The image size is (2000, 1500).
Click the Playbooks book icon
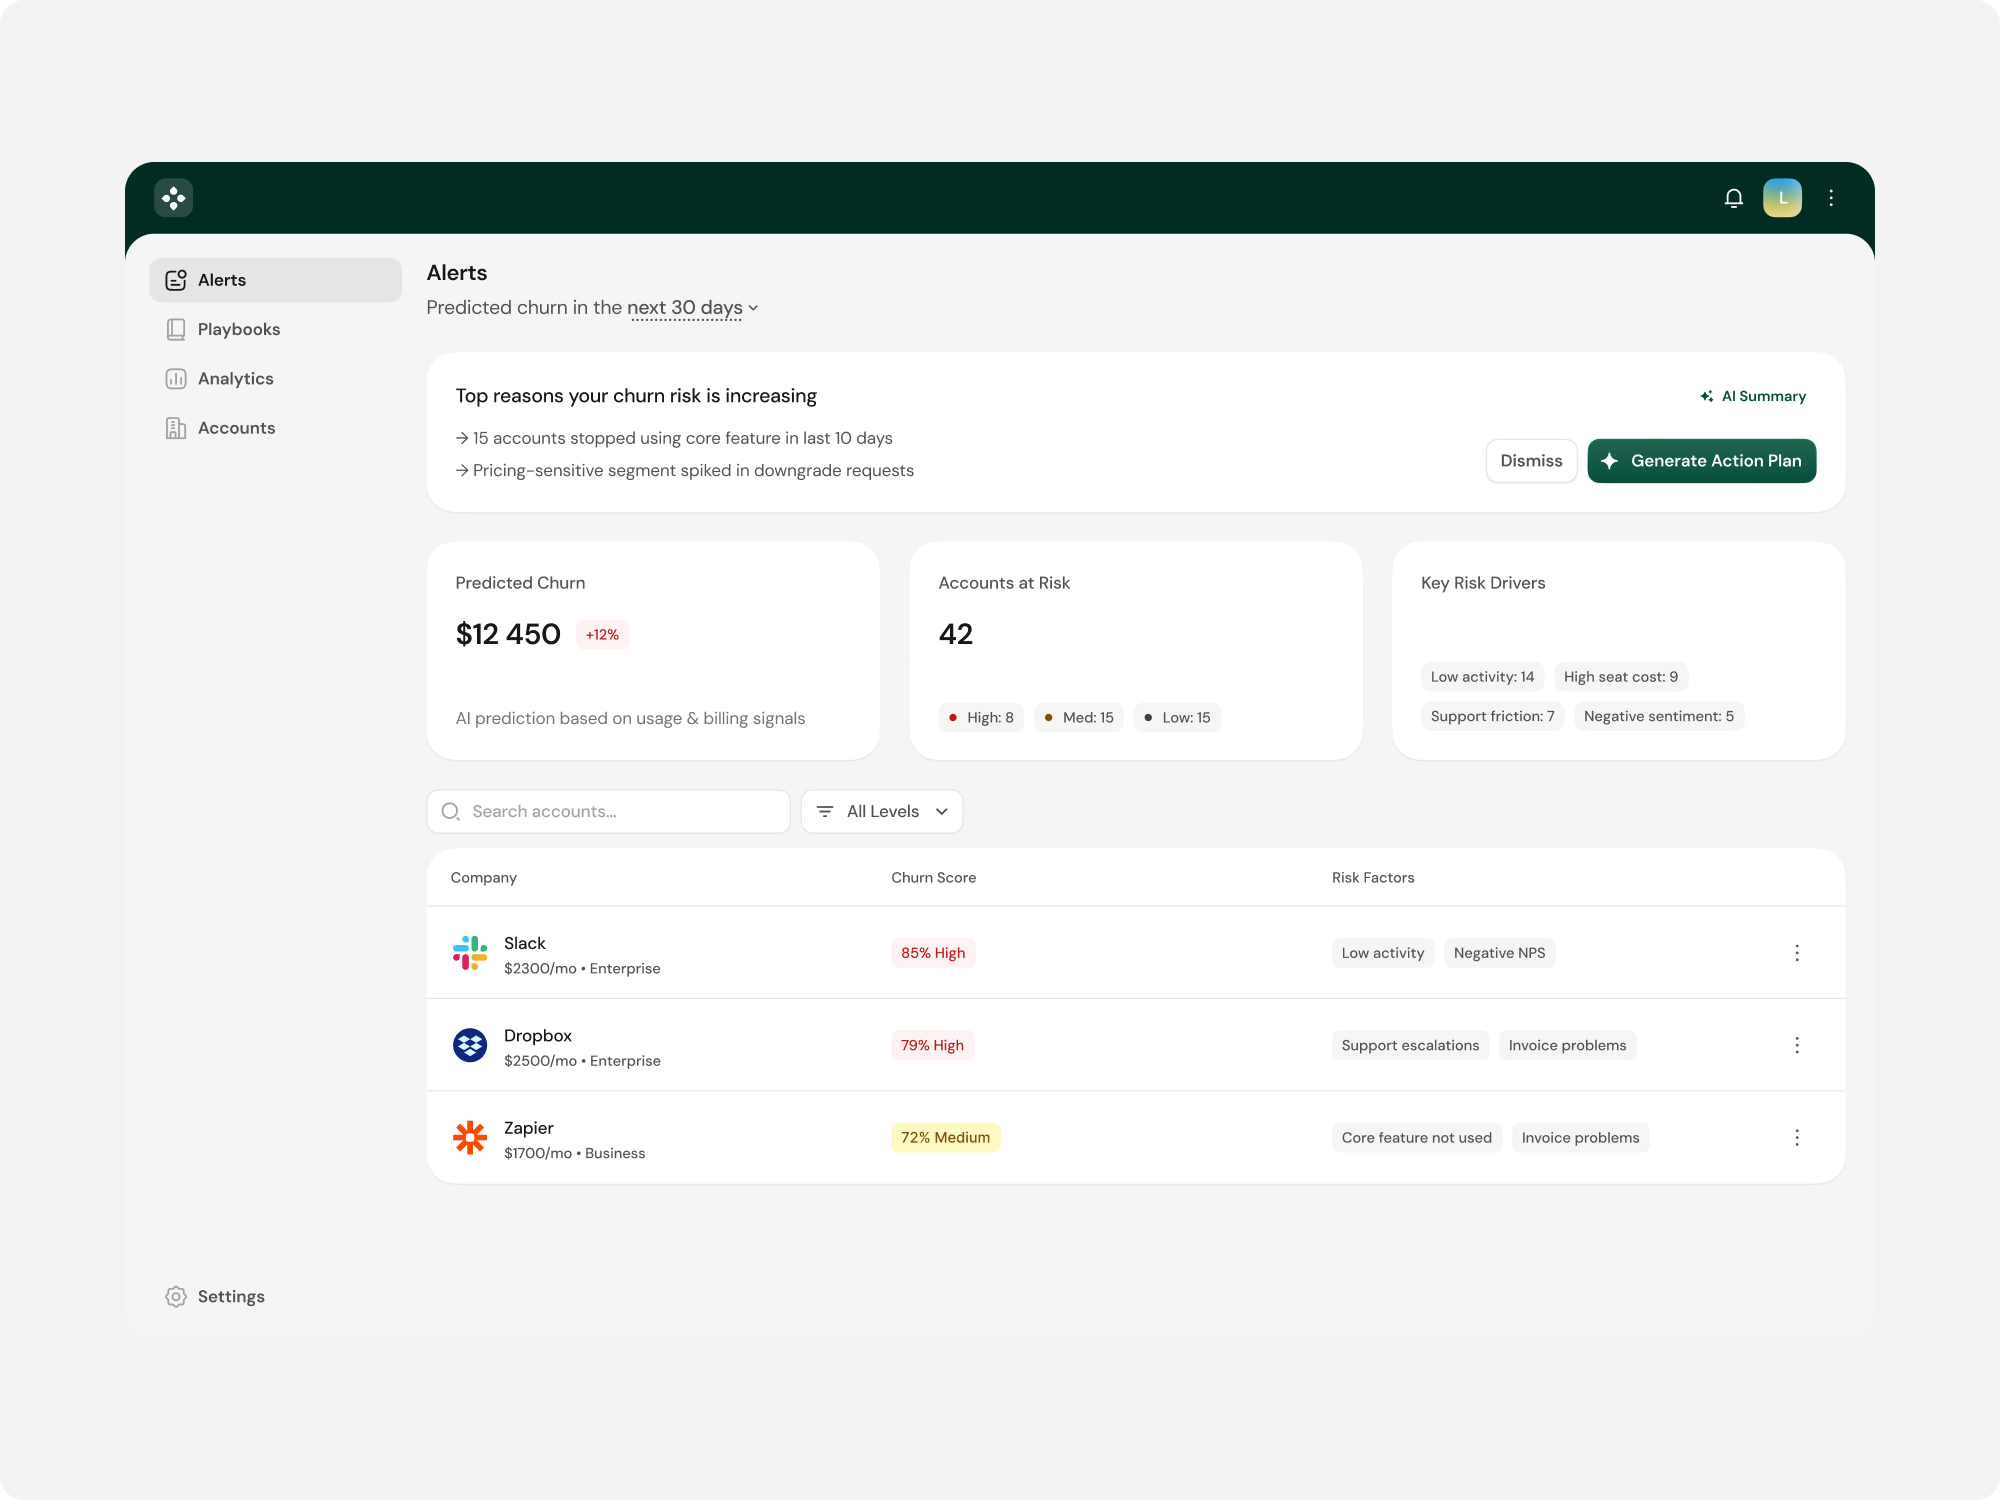click(x=176, y=329)
